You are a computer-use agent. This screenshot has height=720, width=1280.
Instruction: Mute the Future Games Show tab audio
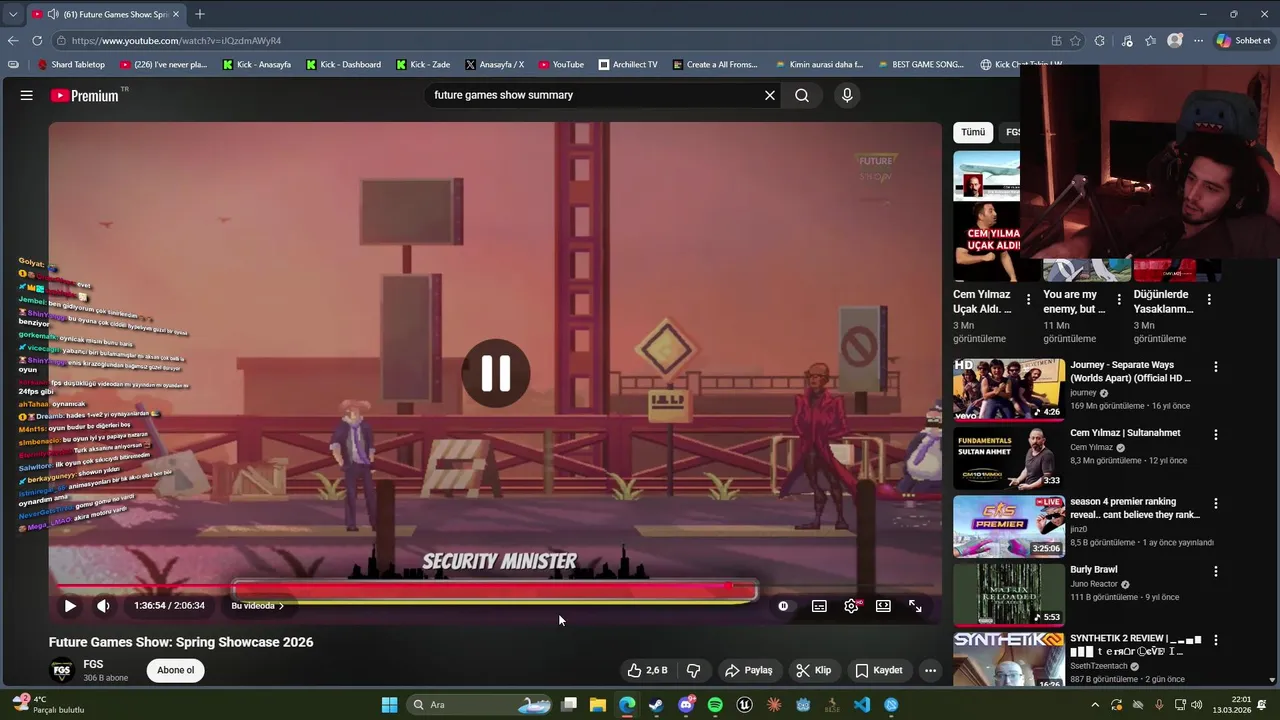point(52,14)
